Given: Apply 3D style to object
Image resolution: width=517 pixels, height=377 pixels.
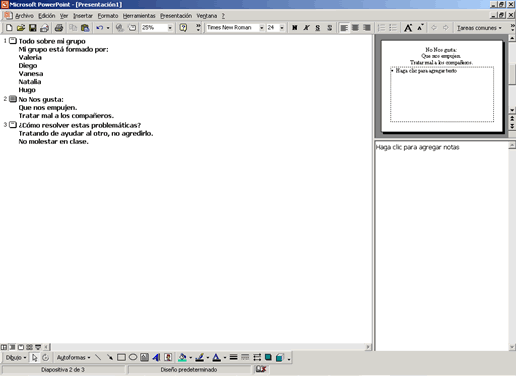Looking at the screenshot, I should (x=280, y=358).
